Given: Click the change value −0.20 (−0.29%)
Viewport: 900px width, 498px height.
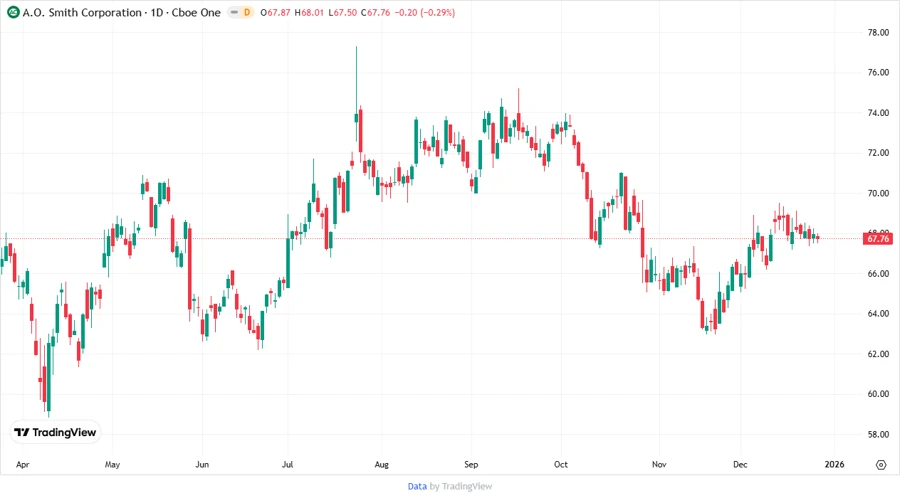Looking at the screenshot, I should pos(425,13).
